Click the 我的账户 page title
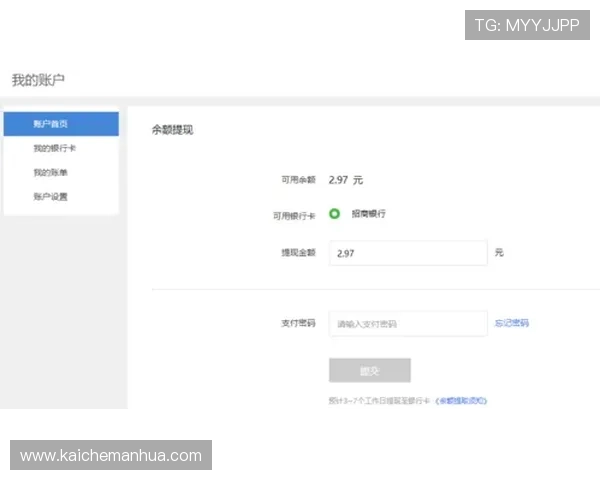The image size is (600, 480). tap(38, 80)
